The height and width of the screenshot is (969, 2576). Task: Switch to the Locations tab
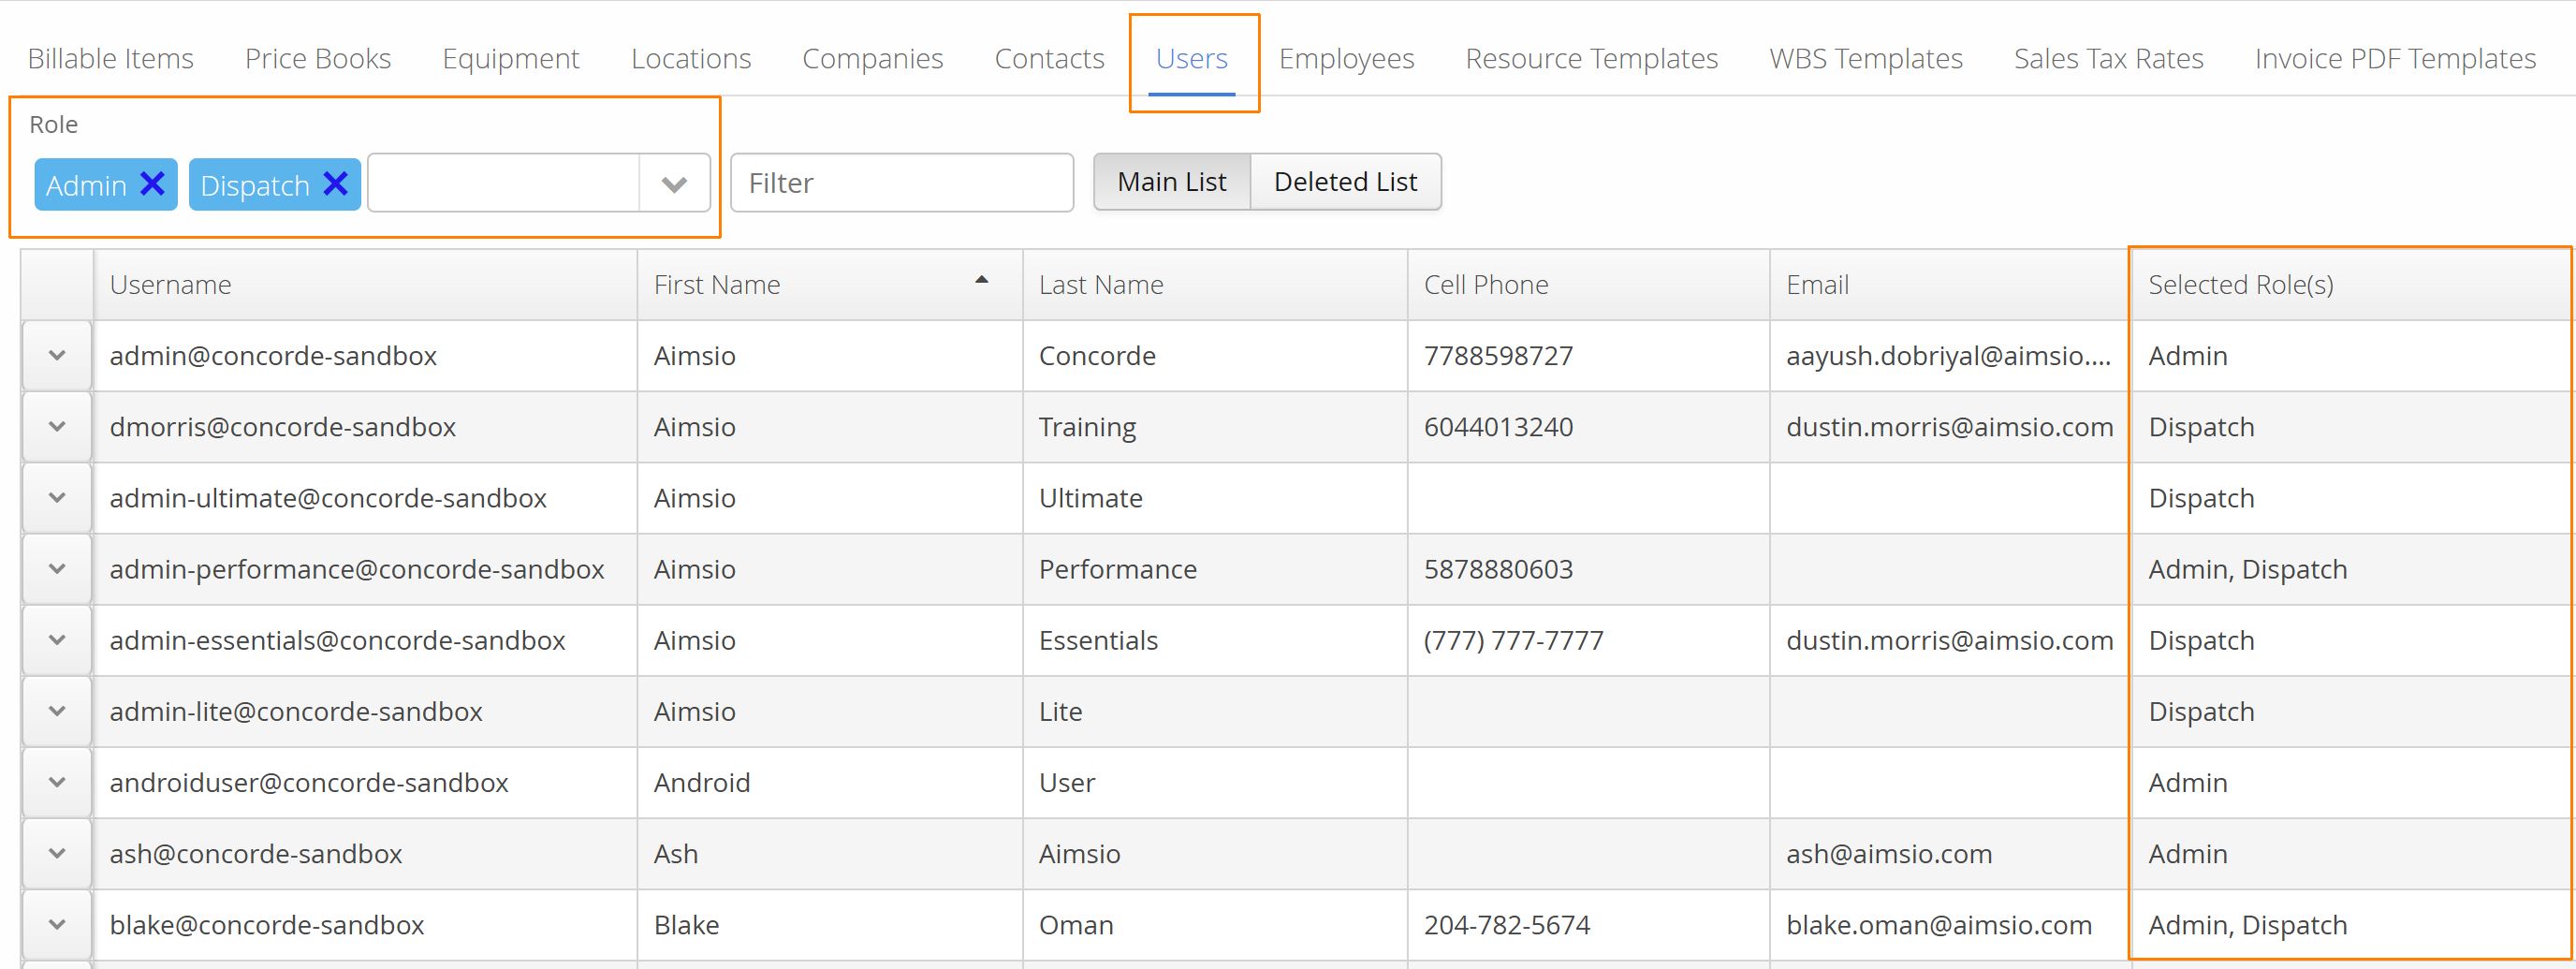tap(691, 59)
